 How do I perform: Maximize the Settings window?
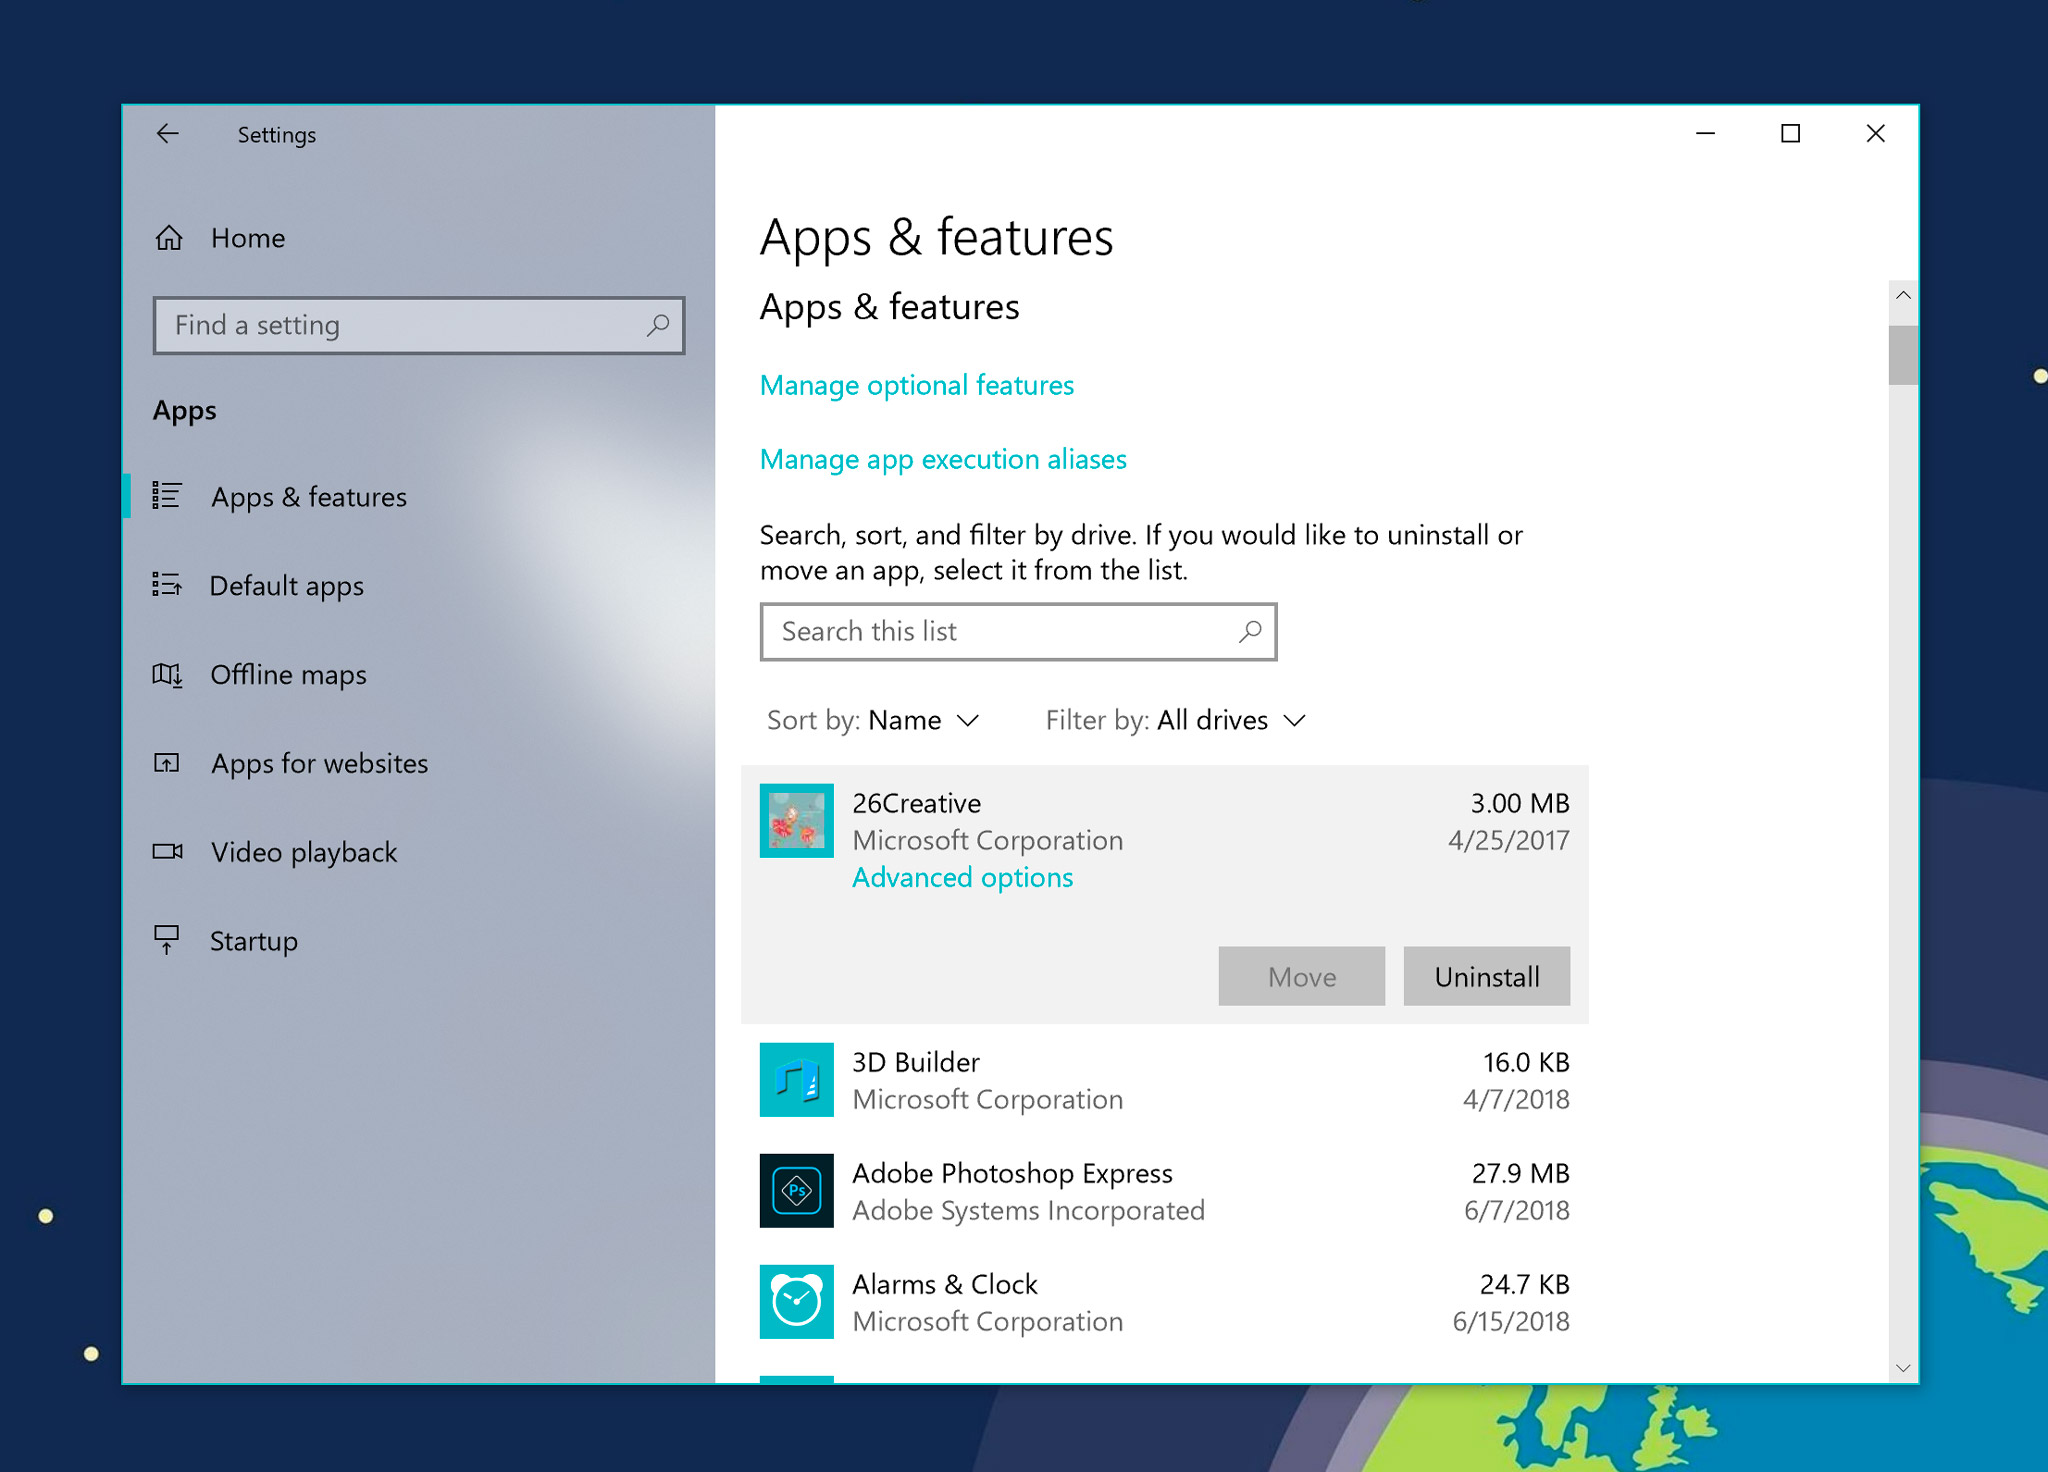(1790, 133)
